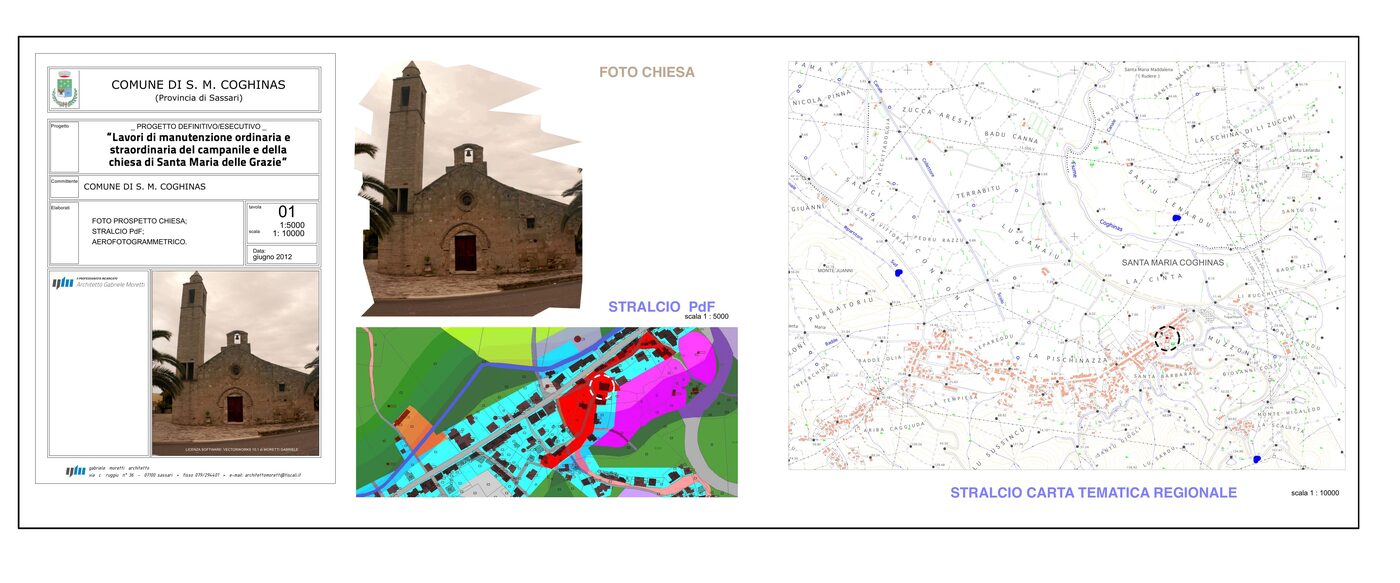Viewport: 1400px width, 583px height.
Task: Click the municipal coat of arms crest
Action: tap(64, 89)
